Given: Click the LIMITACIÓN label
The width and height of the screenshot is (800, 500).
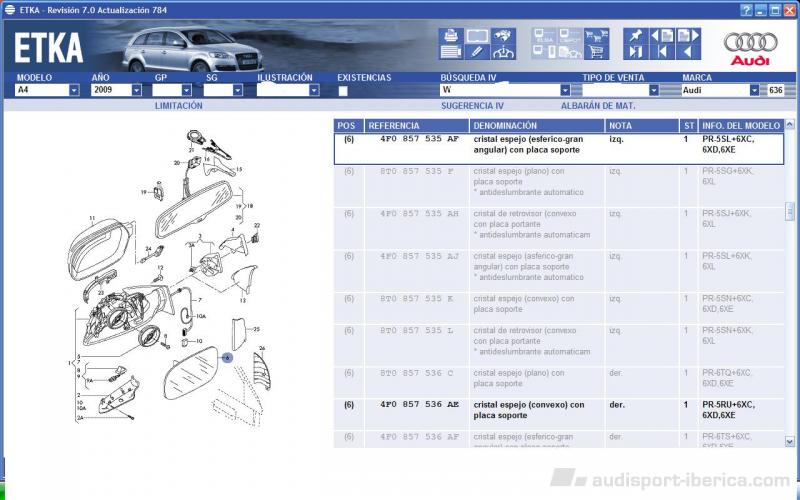Looking at the screenshot, I should click(x=179, y=106).
